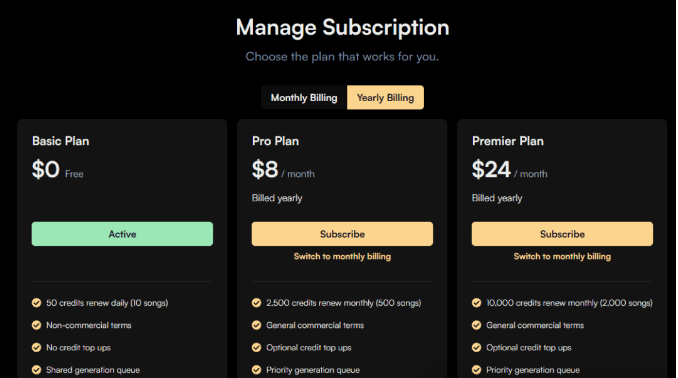This screenshot has width=678, height=378.
Task: Click checkmark icon beside Pro Plan's General commercial terms
Action: (x=256, y=325)
